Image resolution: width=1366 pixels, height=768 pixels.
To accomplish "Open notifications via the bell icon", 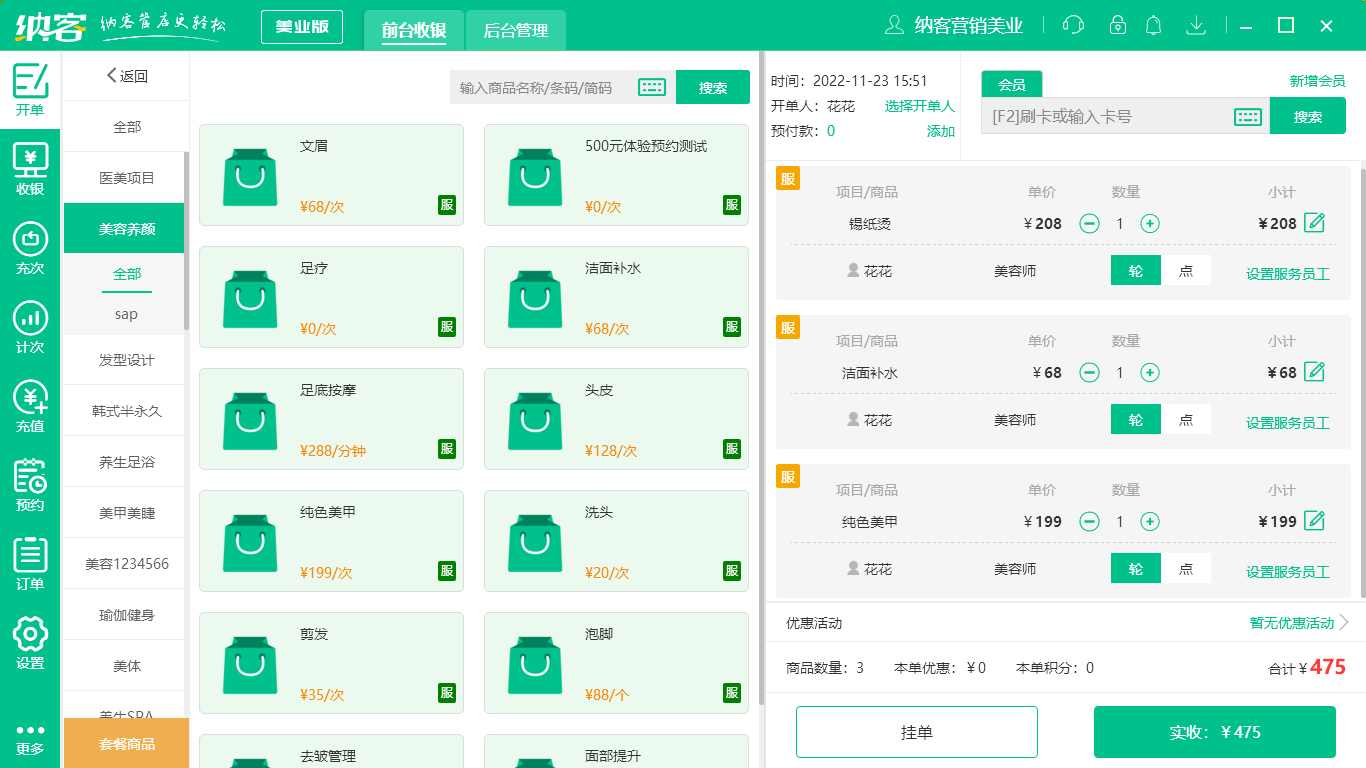I will [1153, 24].
